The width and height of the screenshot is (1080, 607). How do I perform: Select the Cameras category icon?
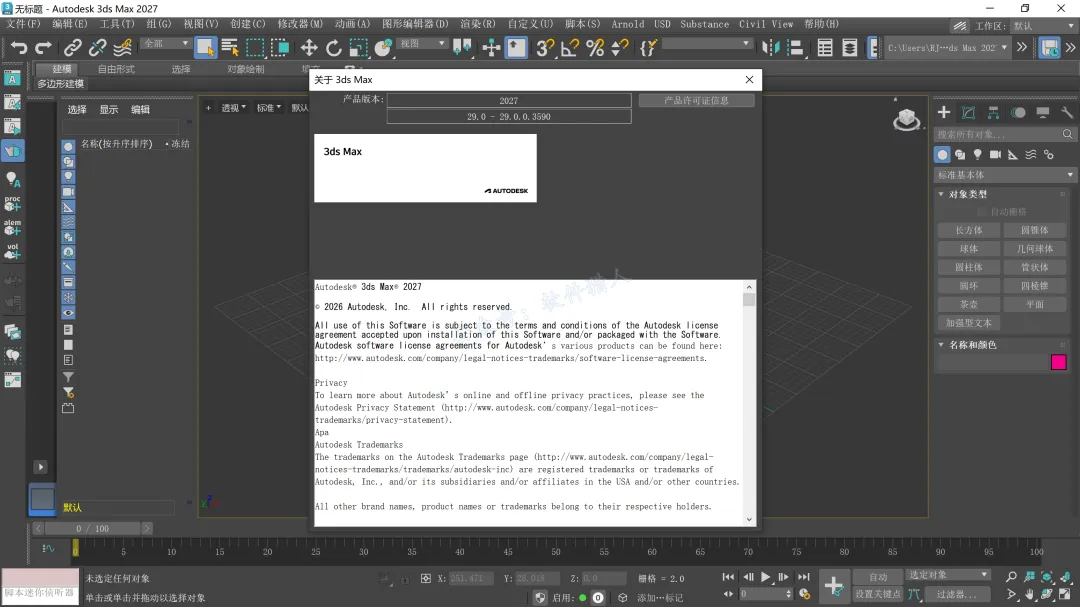tap(995, 154)
